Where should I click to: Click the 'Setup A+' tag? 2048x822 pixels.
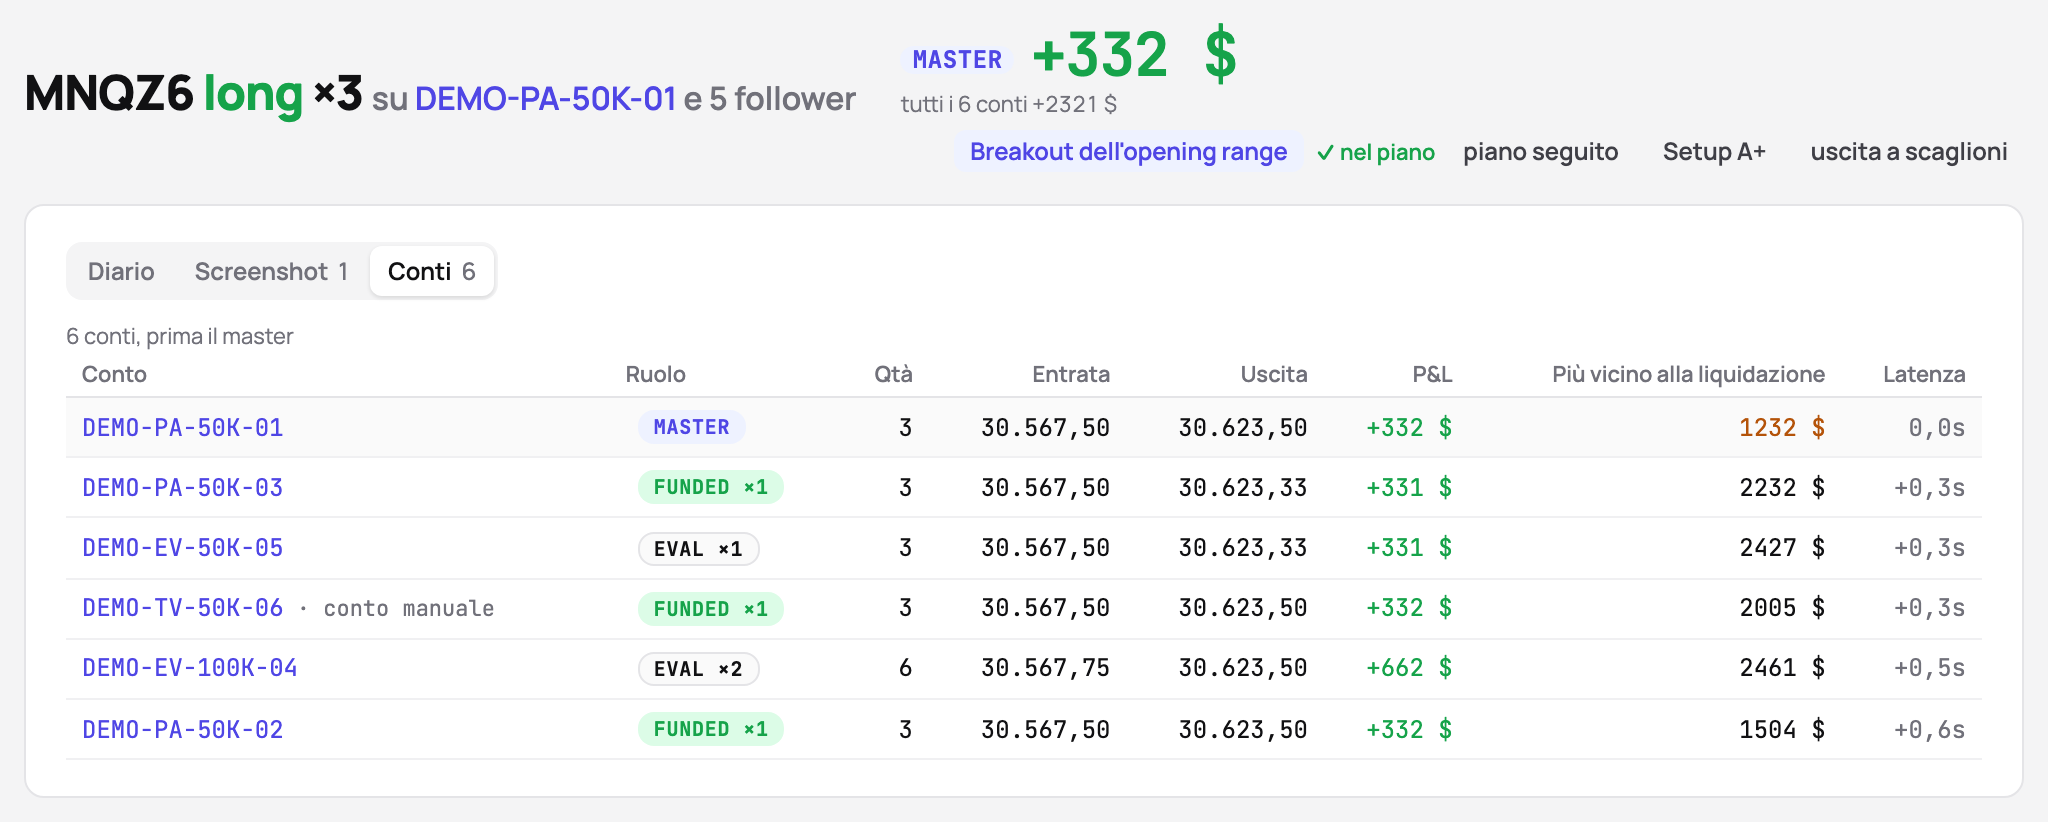tap(1714, 152)
